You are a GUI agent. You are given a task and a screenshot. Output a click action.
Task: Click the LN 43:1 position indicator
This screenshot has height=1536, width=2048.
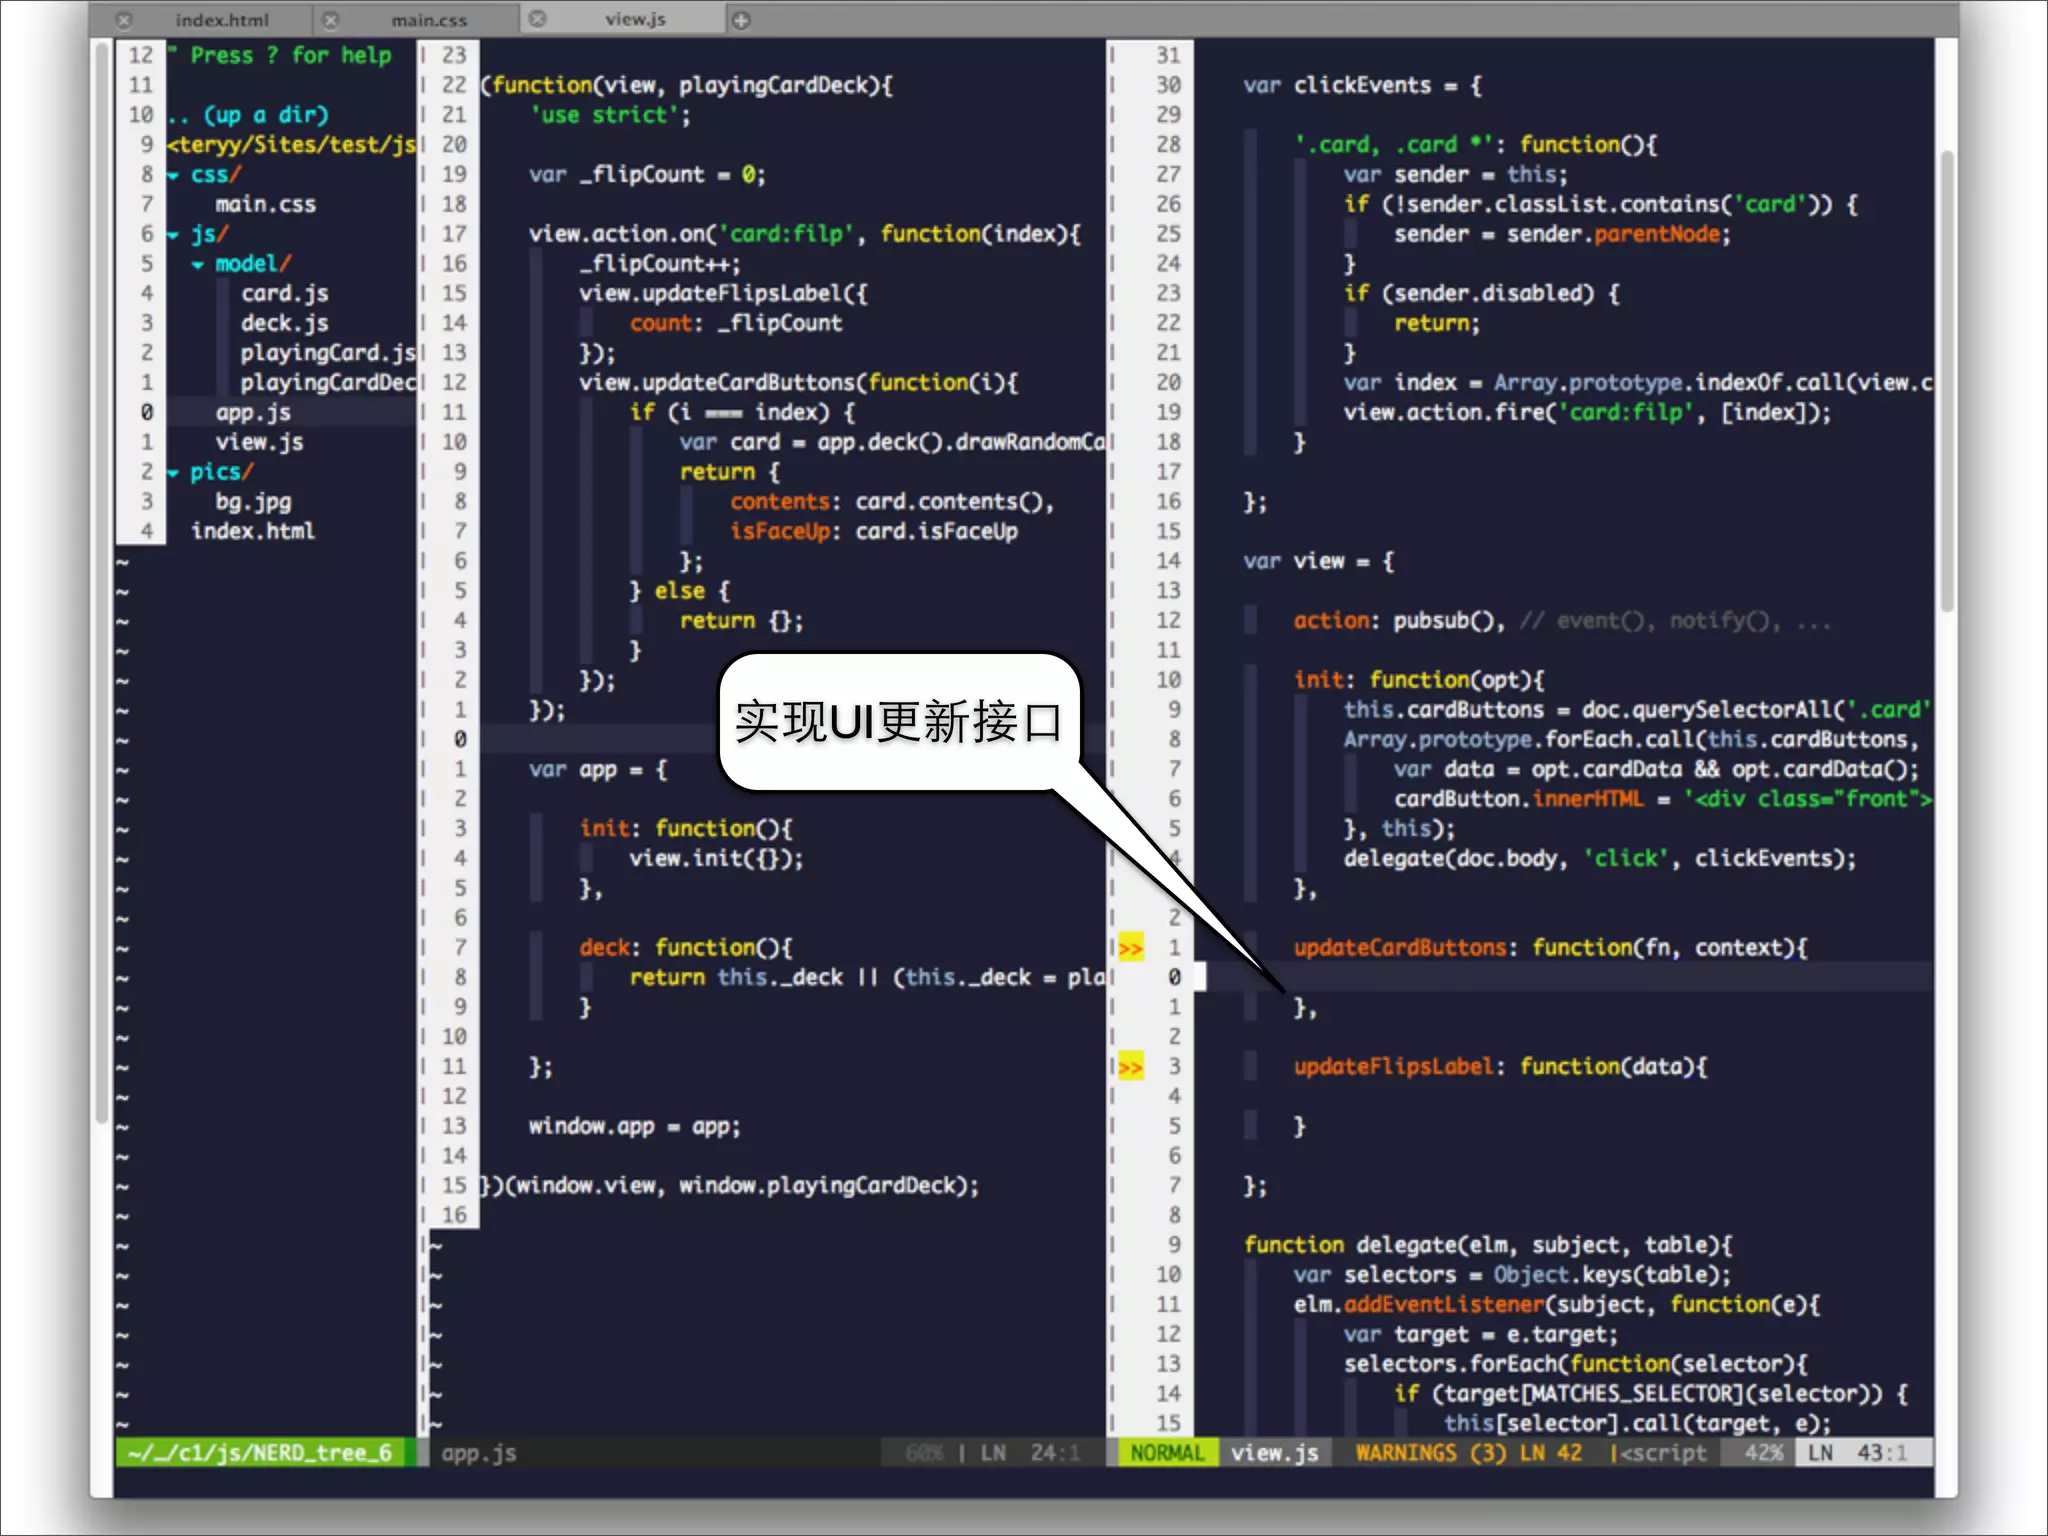coord(1859,1453)
